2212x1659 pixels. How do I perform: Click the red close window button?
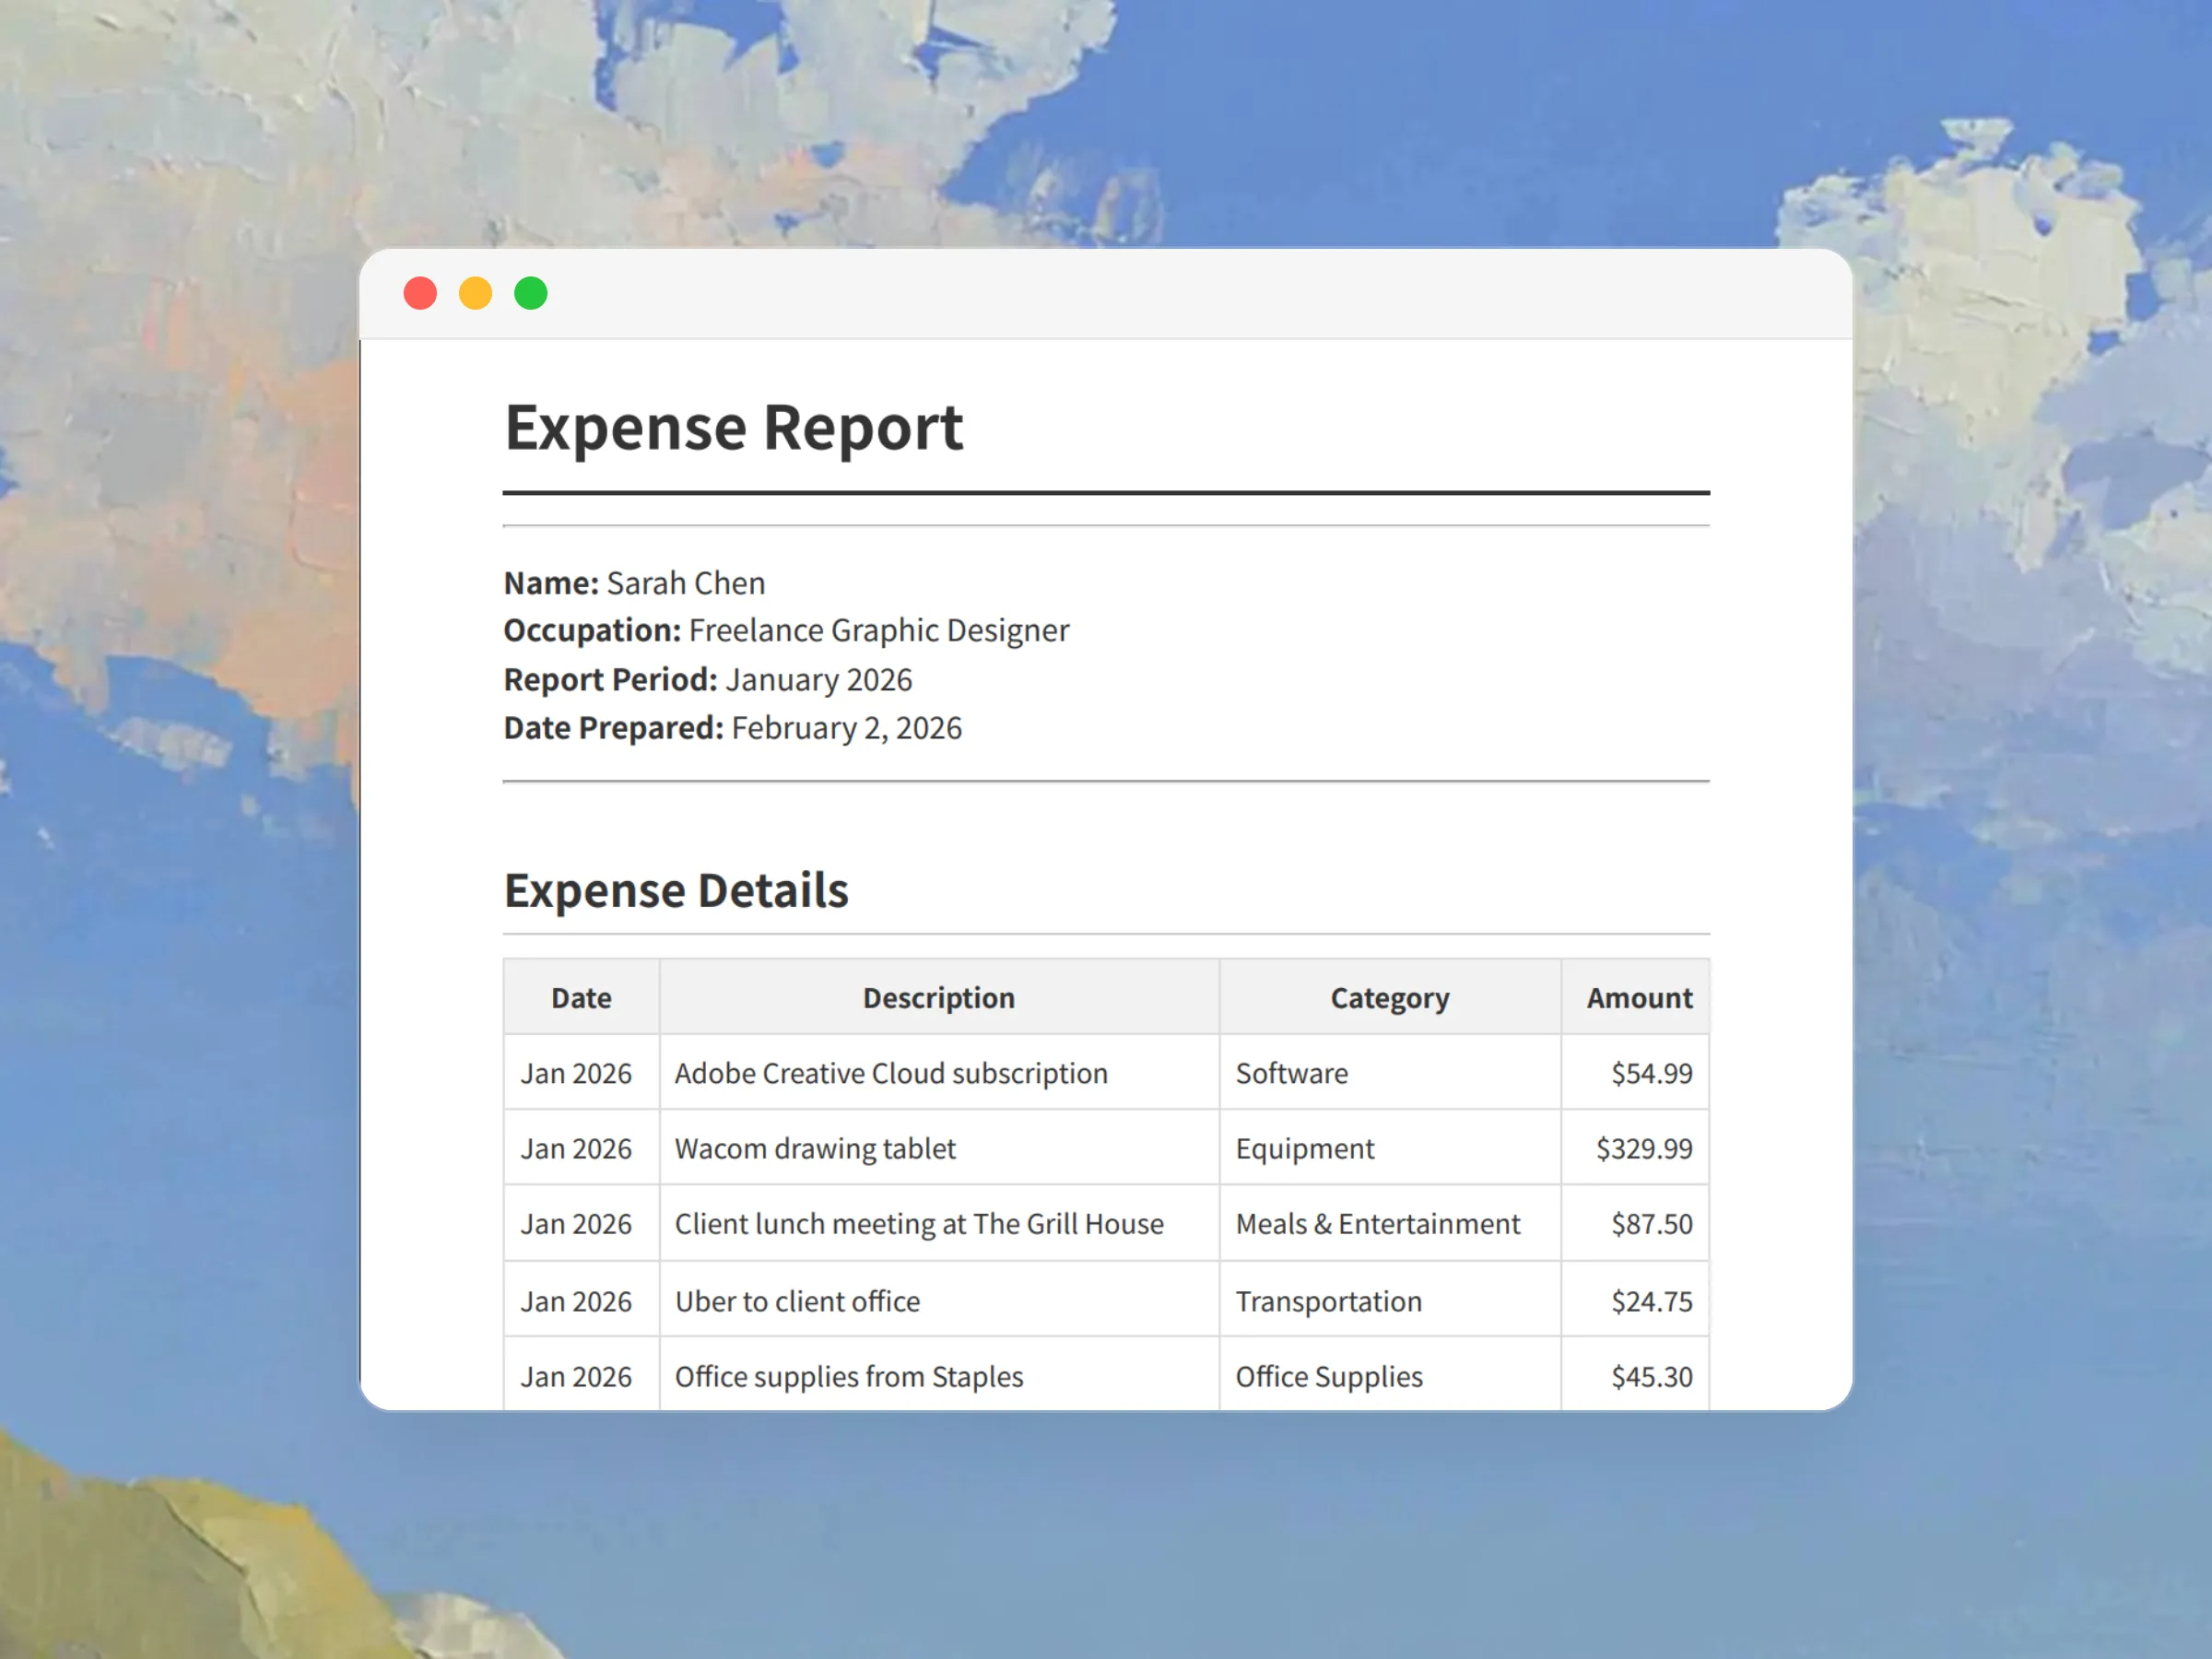[x=420, y=293]
